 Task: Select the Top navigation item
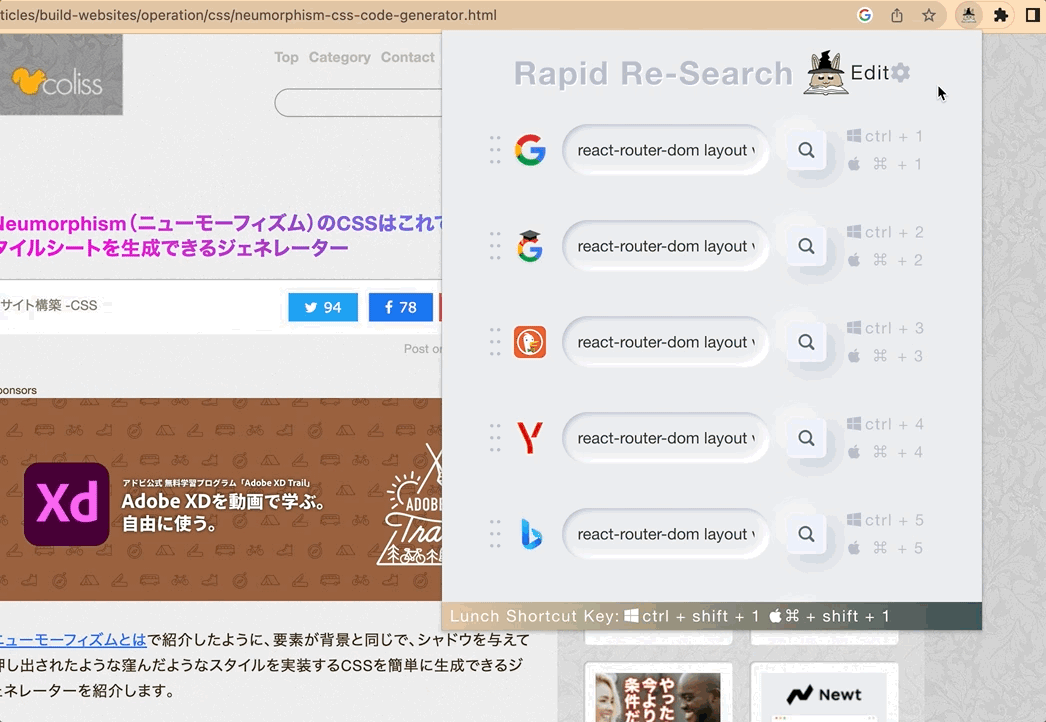[x=286, y=57]
